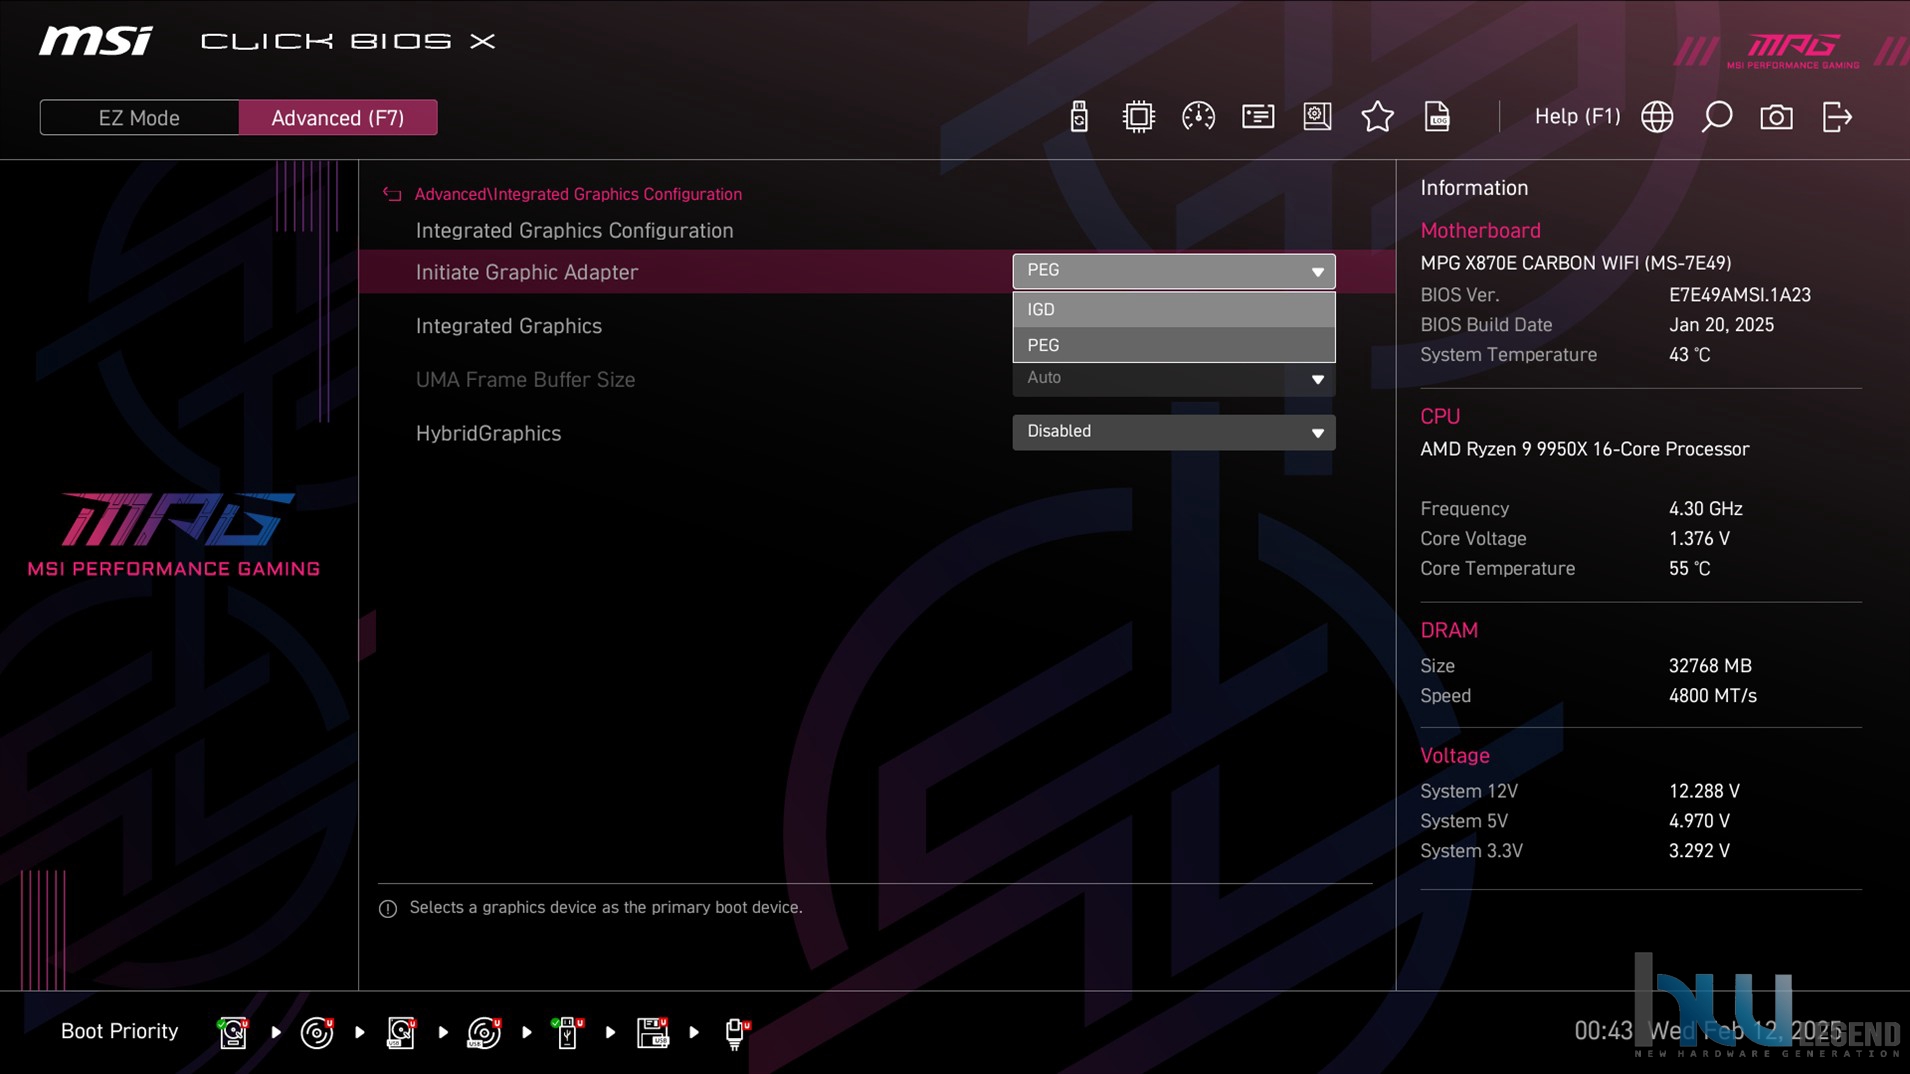Click the DRAM Size value 32768 MB
The height and width of the screenshot is (1074, 1910).
[x=1710, y=666]
